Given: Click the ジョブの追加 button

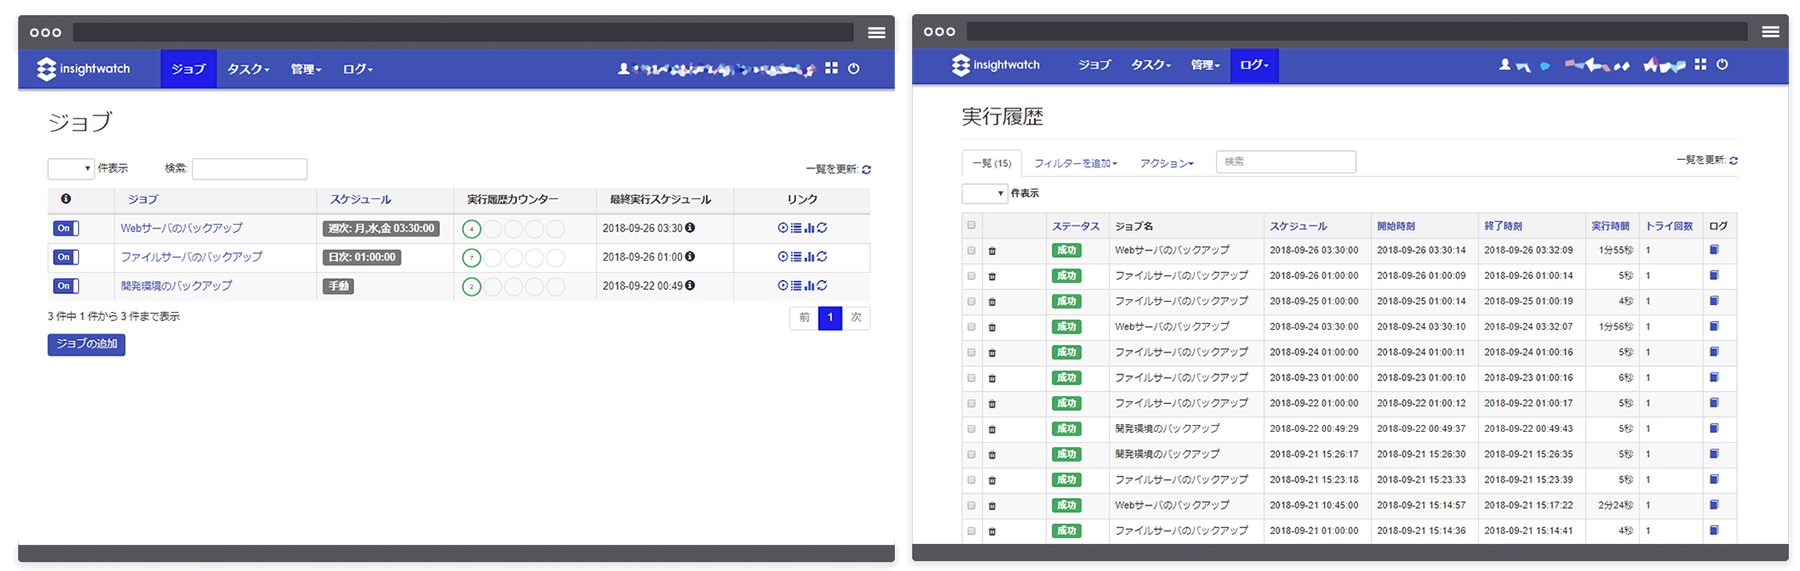Looking at the screenshot, I should coord(86,344).
